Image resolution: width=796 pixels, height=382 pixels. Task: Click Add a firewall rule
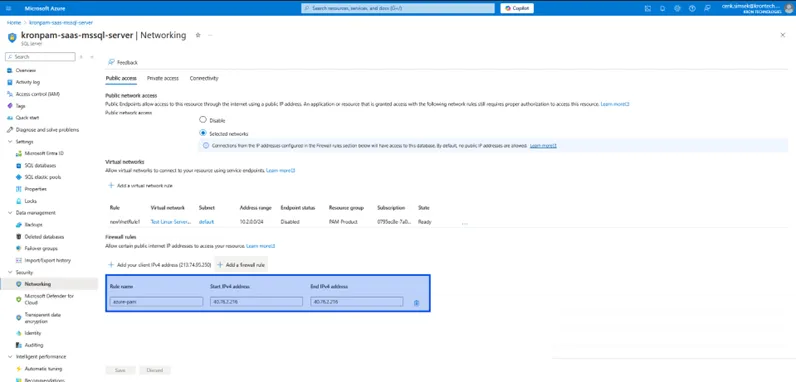click(241, 265)
